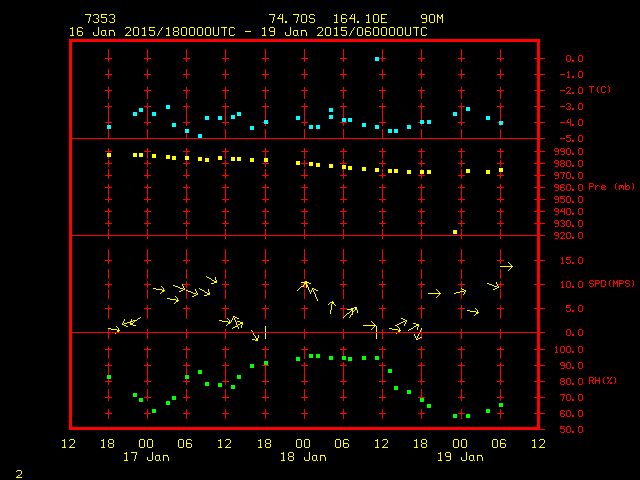Select the 74.70S latitude text
Image resolution: width=640 pixels, height=480 pixels.
pos(289,19)
